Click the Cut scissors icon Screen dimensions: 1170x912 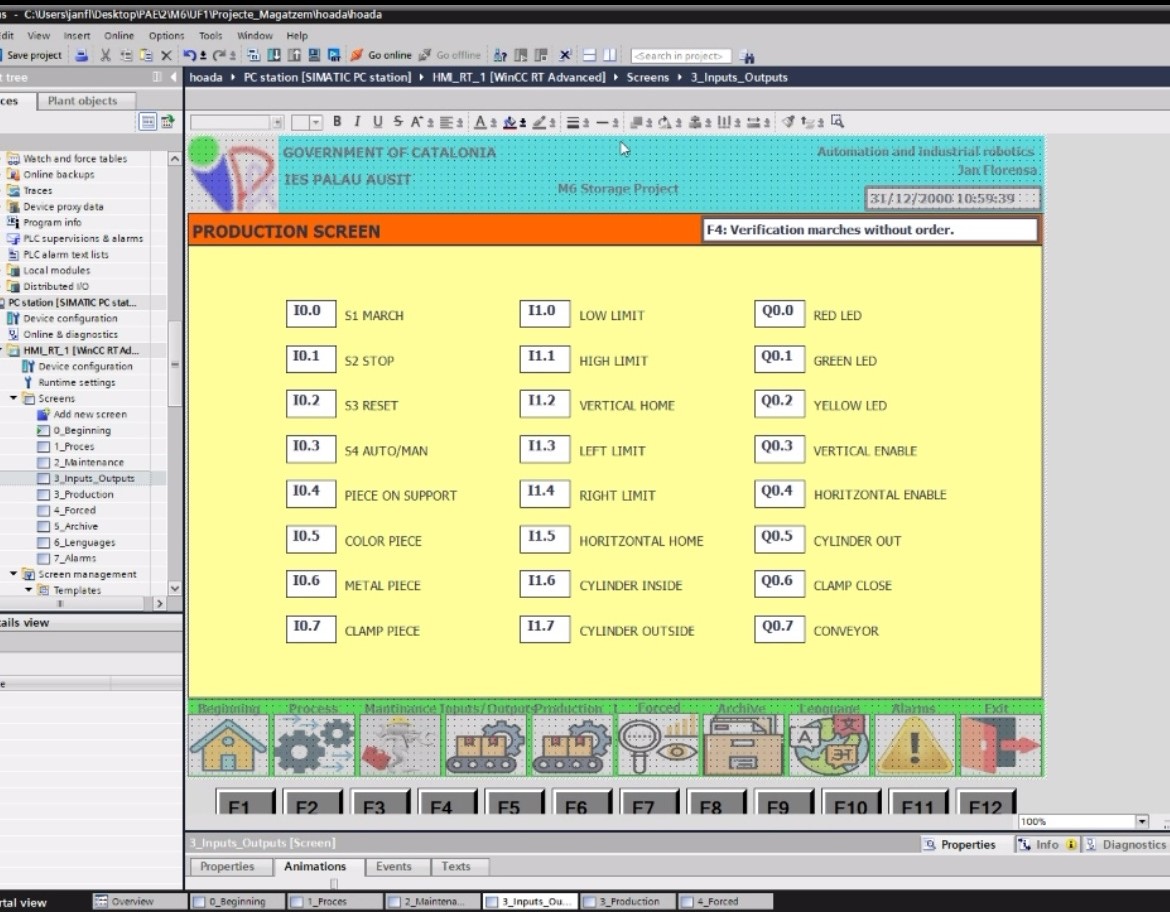click(x=105, y=56)
